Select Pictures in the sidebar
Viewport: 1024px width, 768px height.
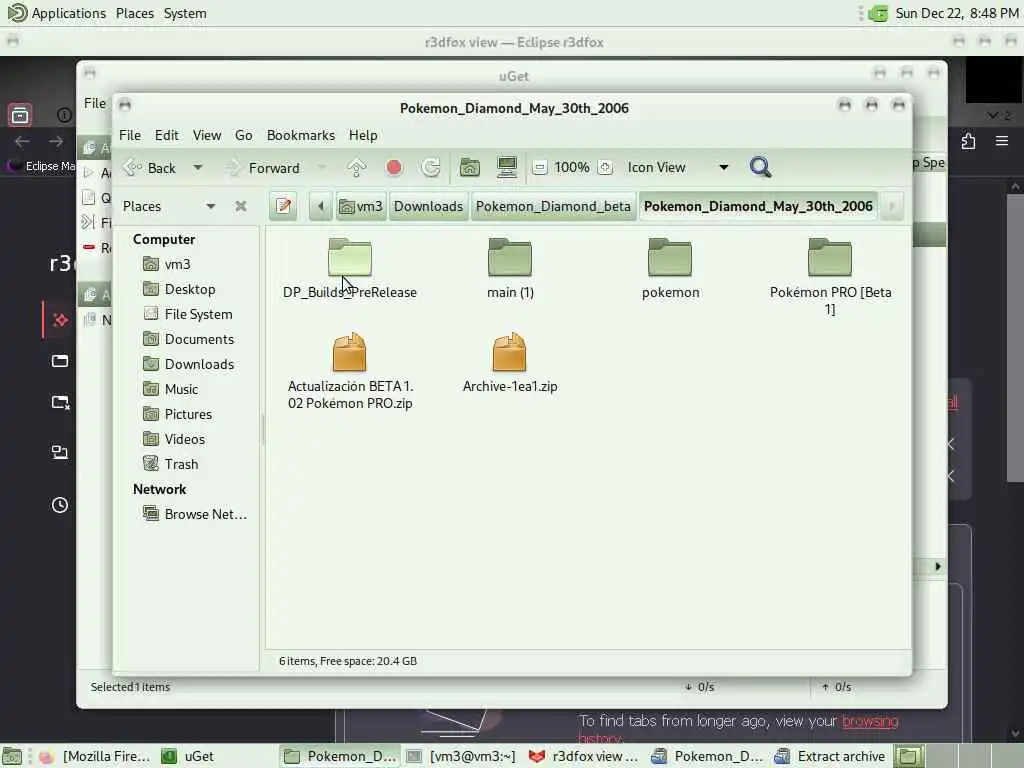point(188,414)
